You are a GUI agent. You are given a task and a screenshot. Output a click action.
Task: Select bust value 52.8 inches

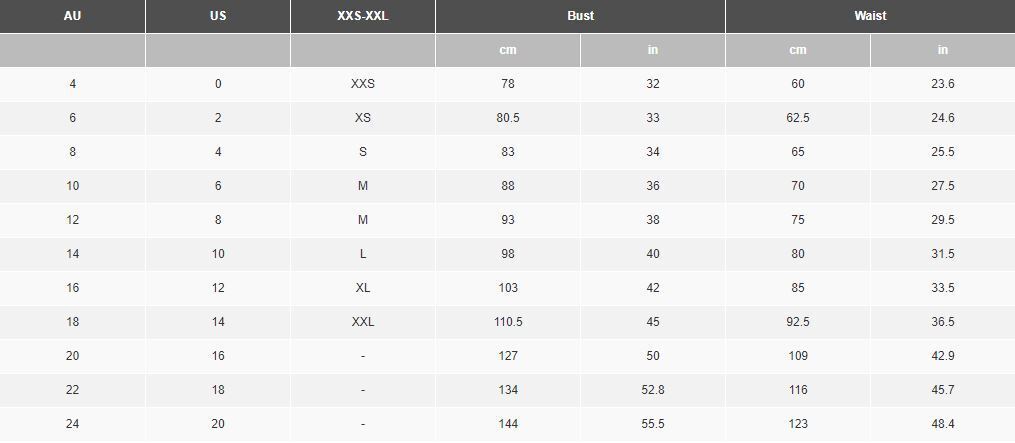tap(652, 390)
